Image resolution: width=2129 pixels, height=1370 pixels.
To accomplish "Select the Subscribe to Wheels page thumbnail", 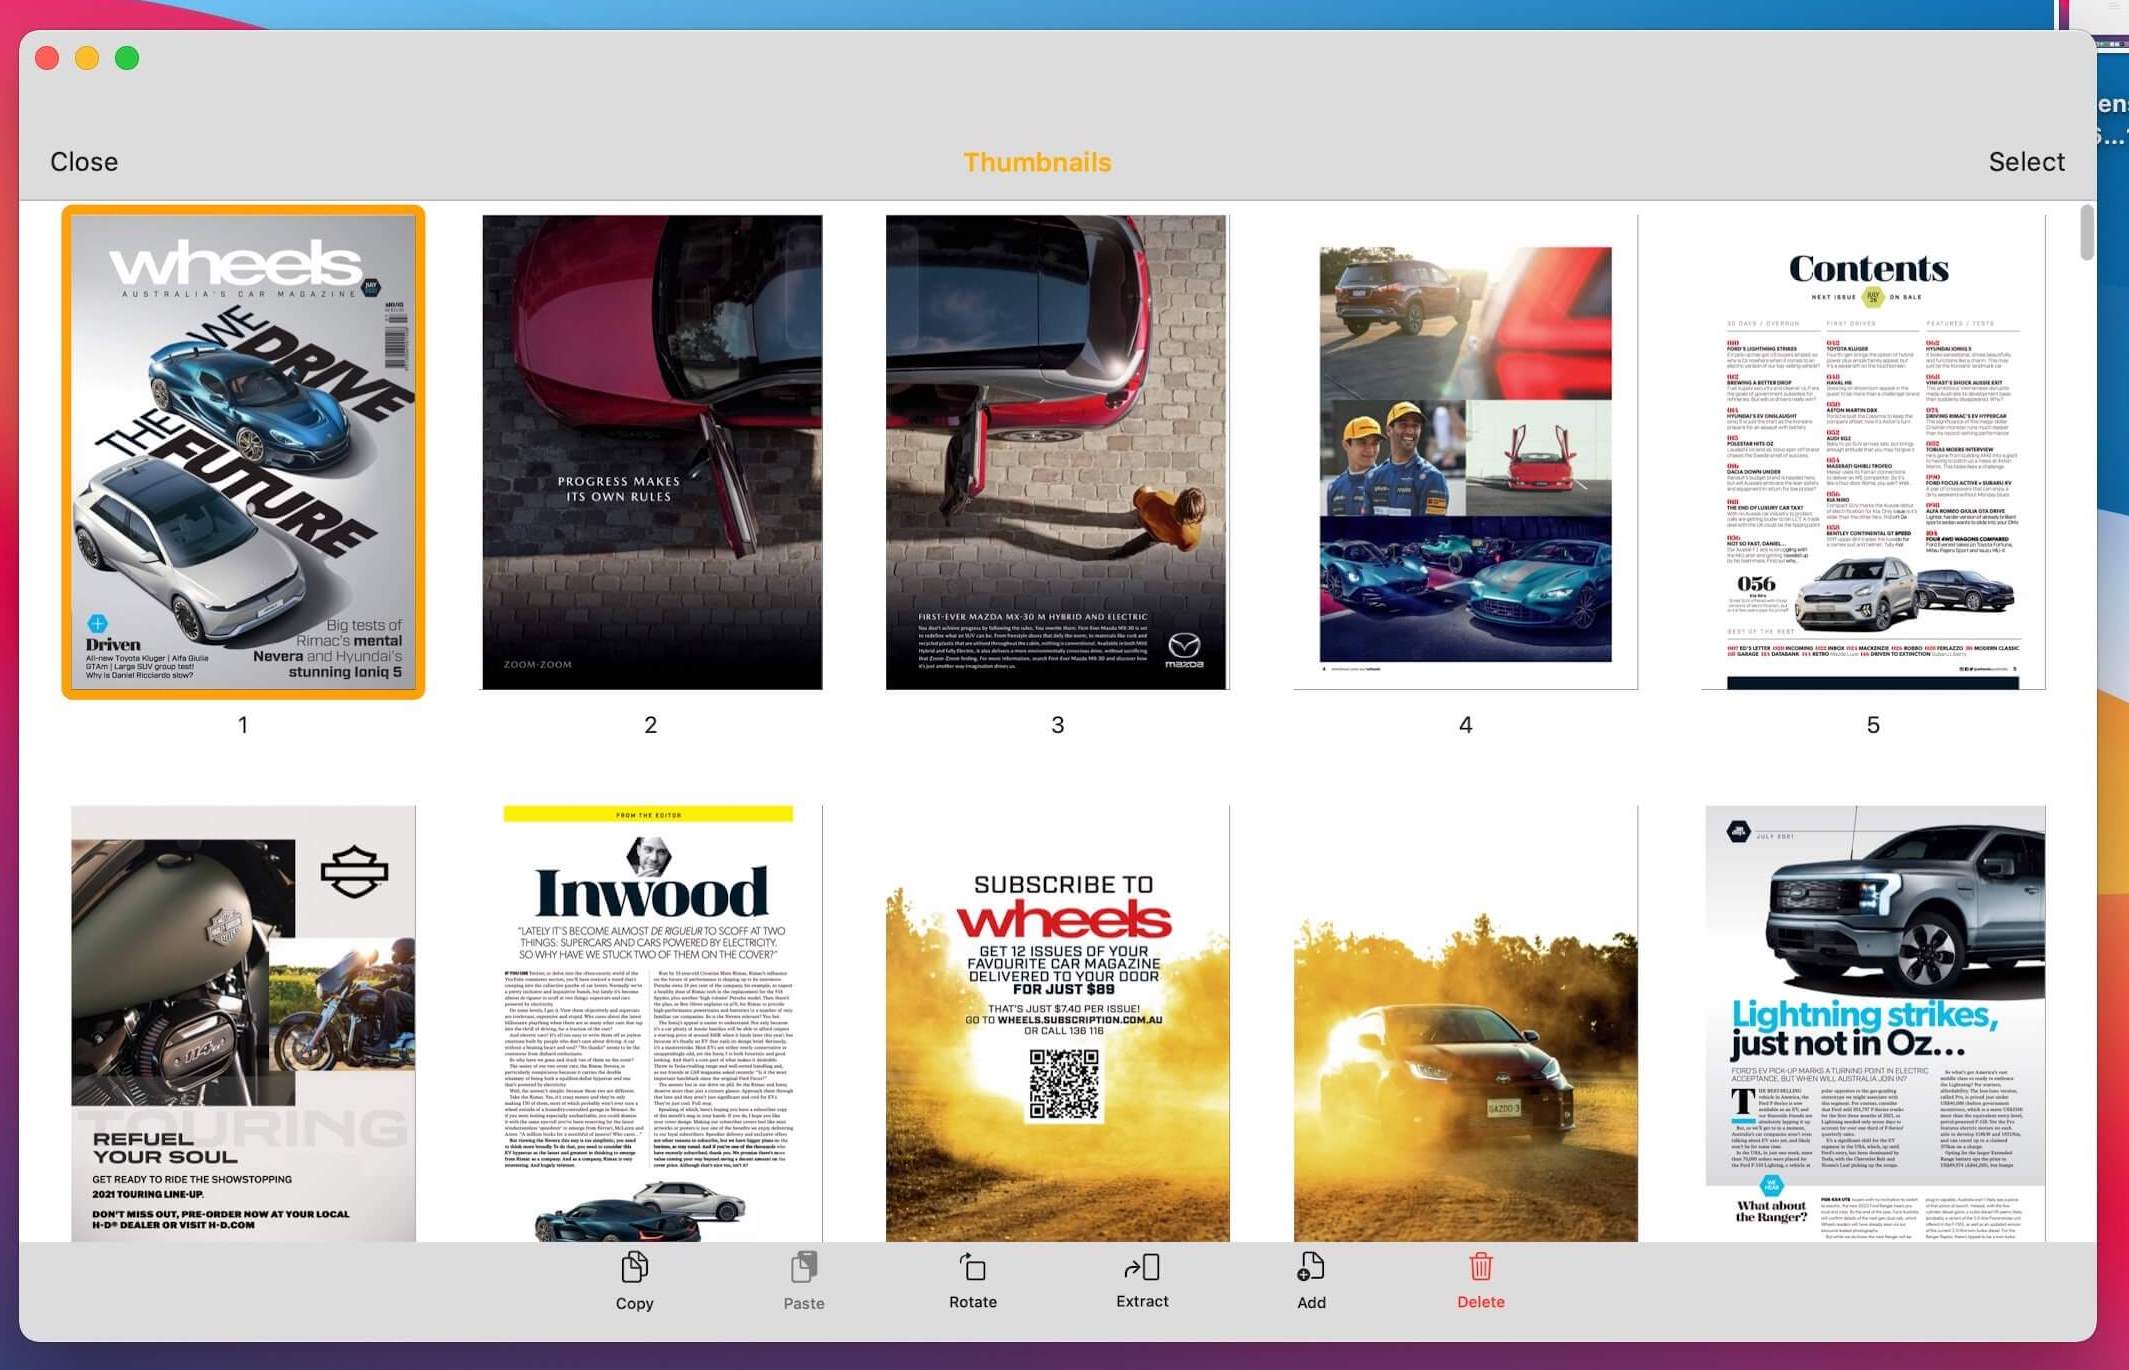I will coord(1057,1023).
